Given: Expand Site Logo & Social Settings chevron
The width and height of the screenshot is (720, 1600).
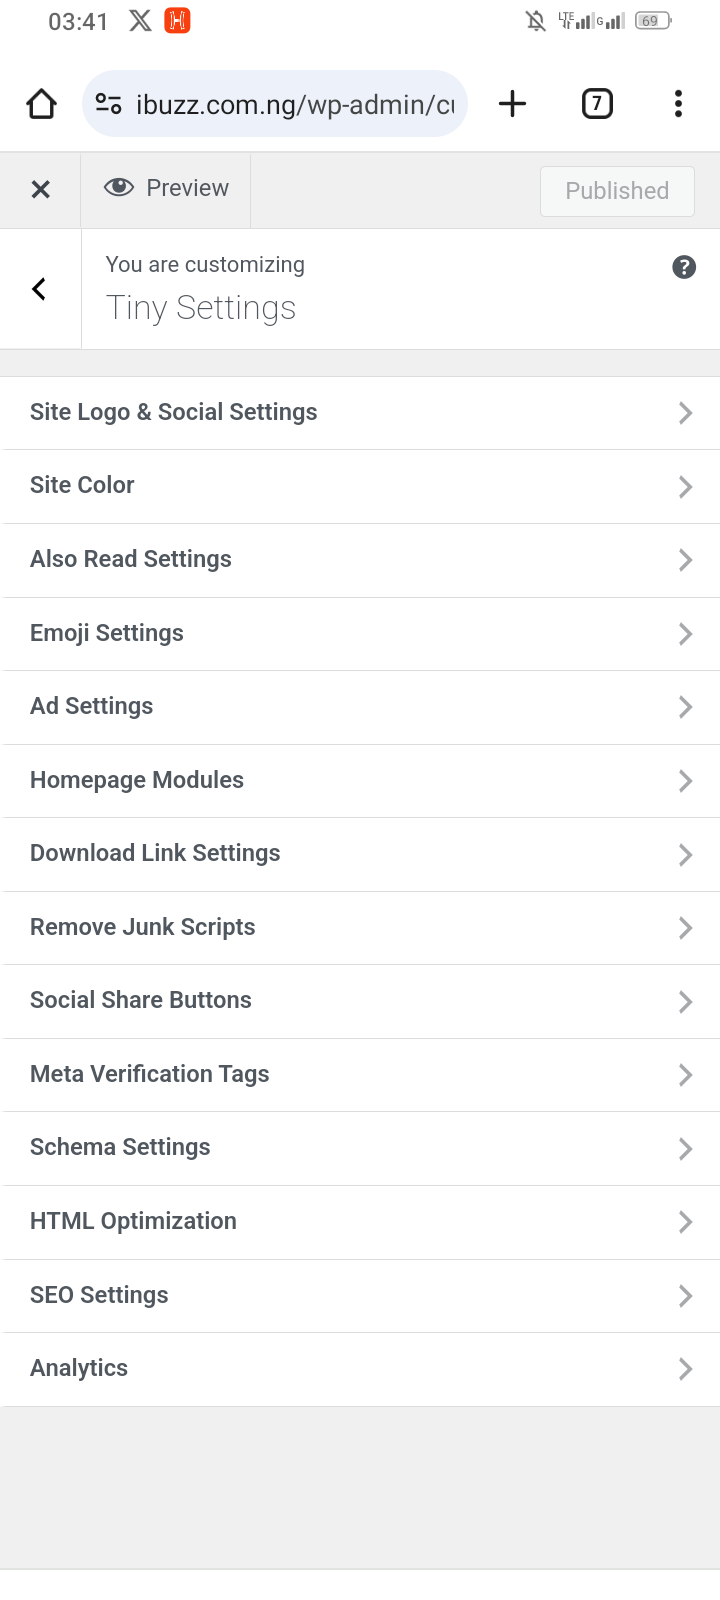Looking at the screenshot, I should point(685,413).
